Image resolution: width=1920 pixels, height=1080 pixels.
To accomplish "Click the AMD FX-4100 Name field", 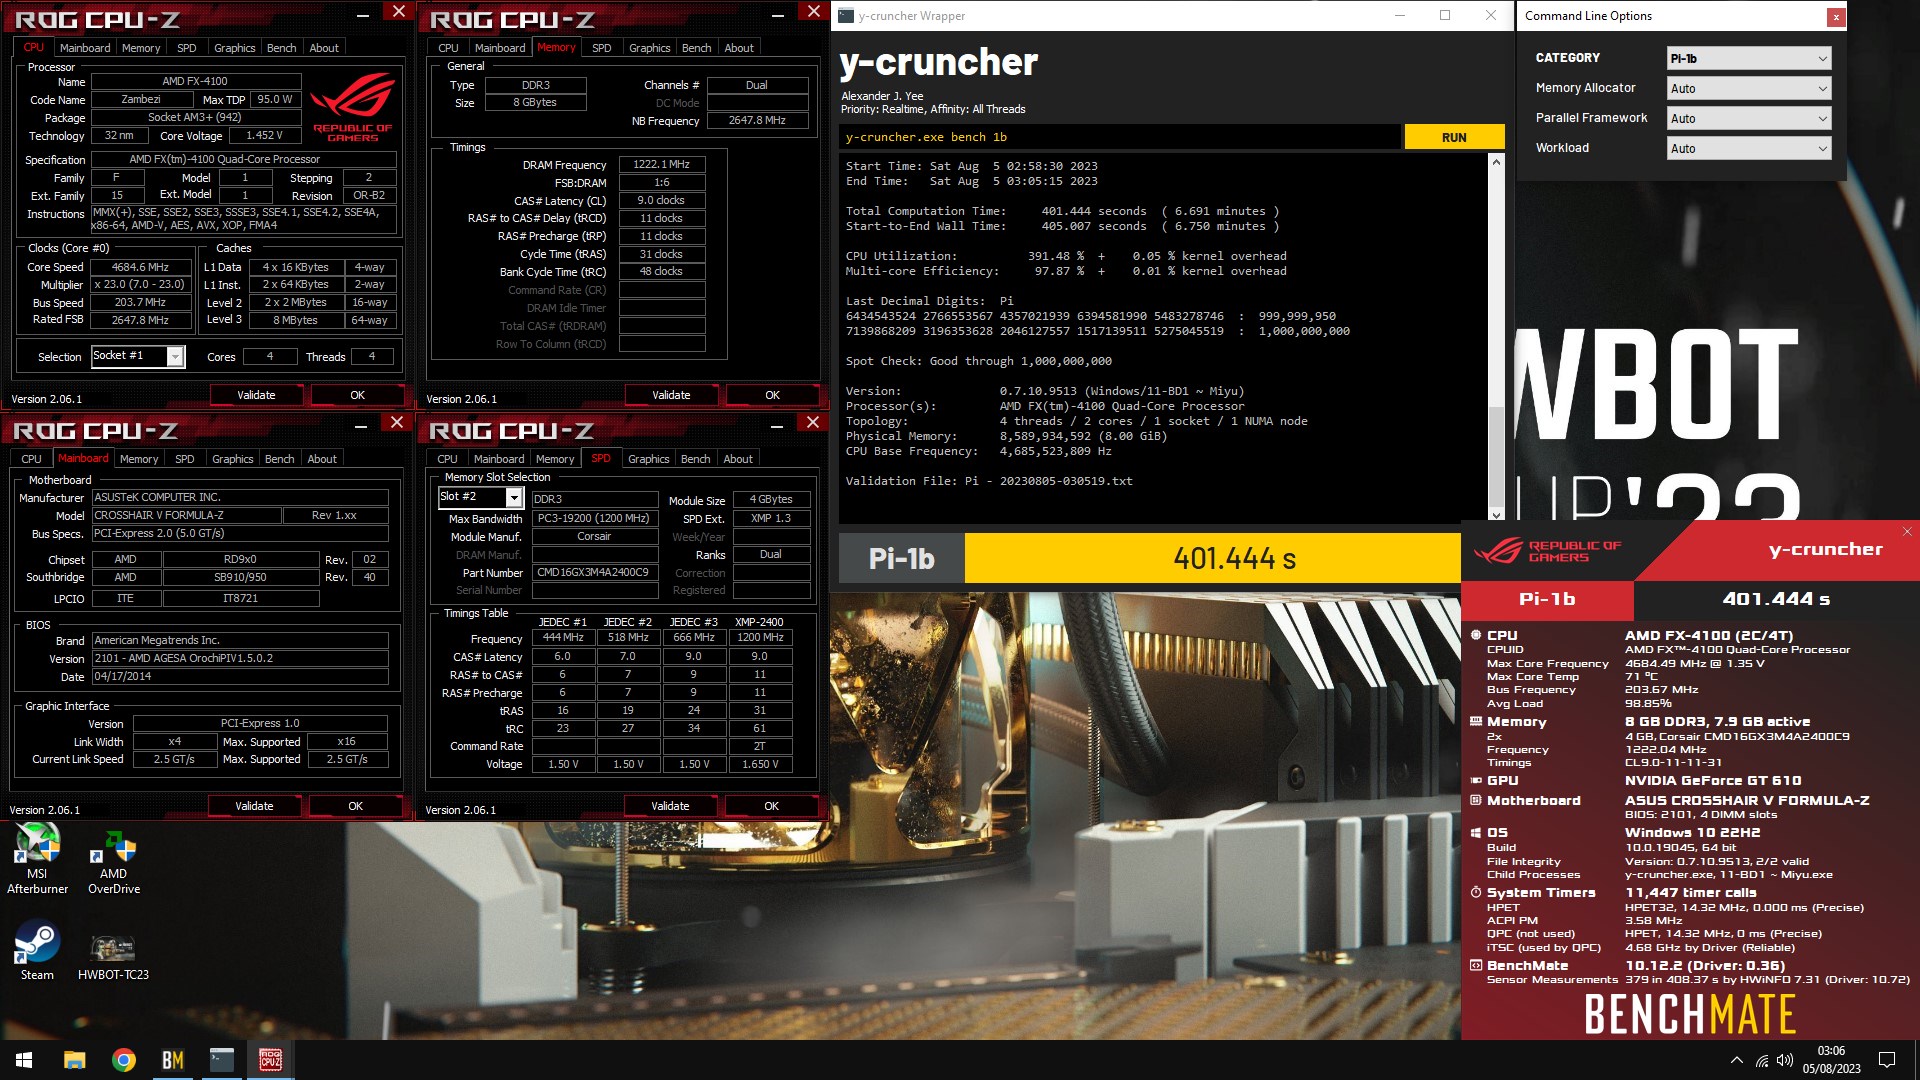I will [195, 81].
